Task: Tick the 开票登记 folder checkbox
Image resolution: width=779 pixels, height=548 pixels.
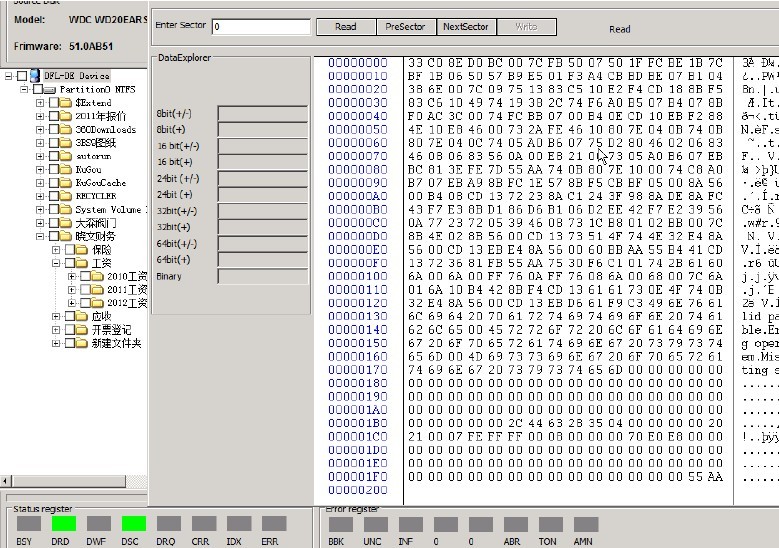Action: 70,330
